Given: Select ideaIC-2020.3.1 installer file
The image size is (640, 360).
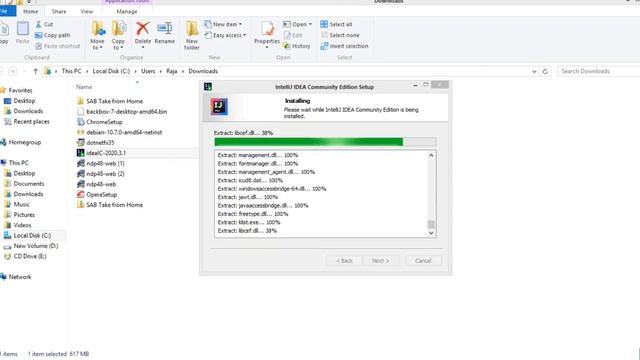Looking at the screenshot, I should [x=101, y=153].
